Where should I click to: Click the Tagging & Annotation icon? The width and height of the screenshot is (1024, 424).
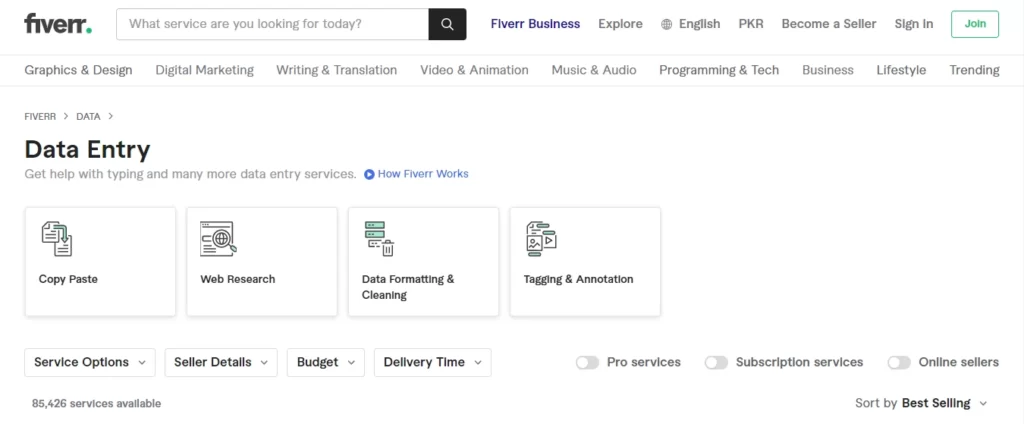pos(541,238)
